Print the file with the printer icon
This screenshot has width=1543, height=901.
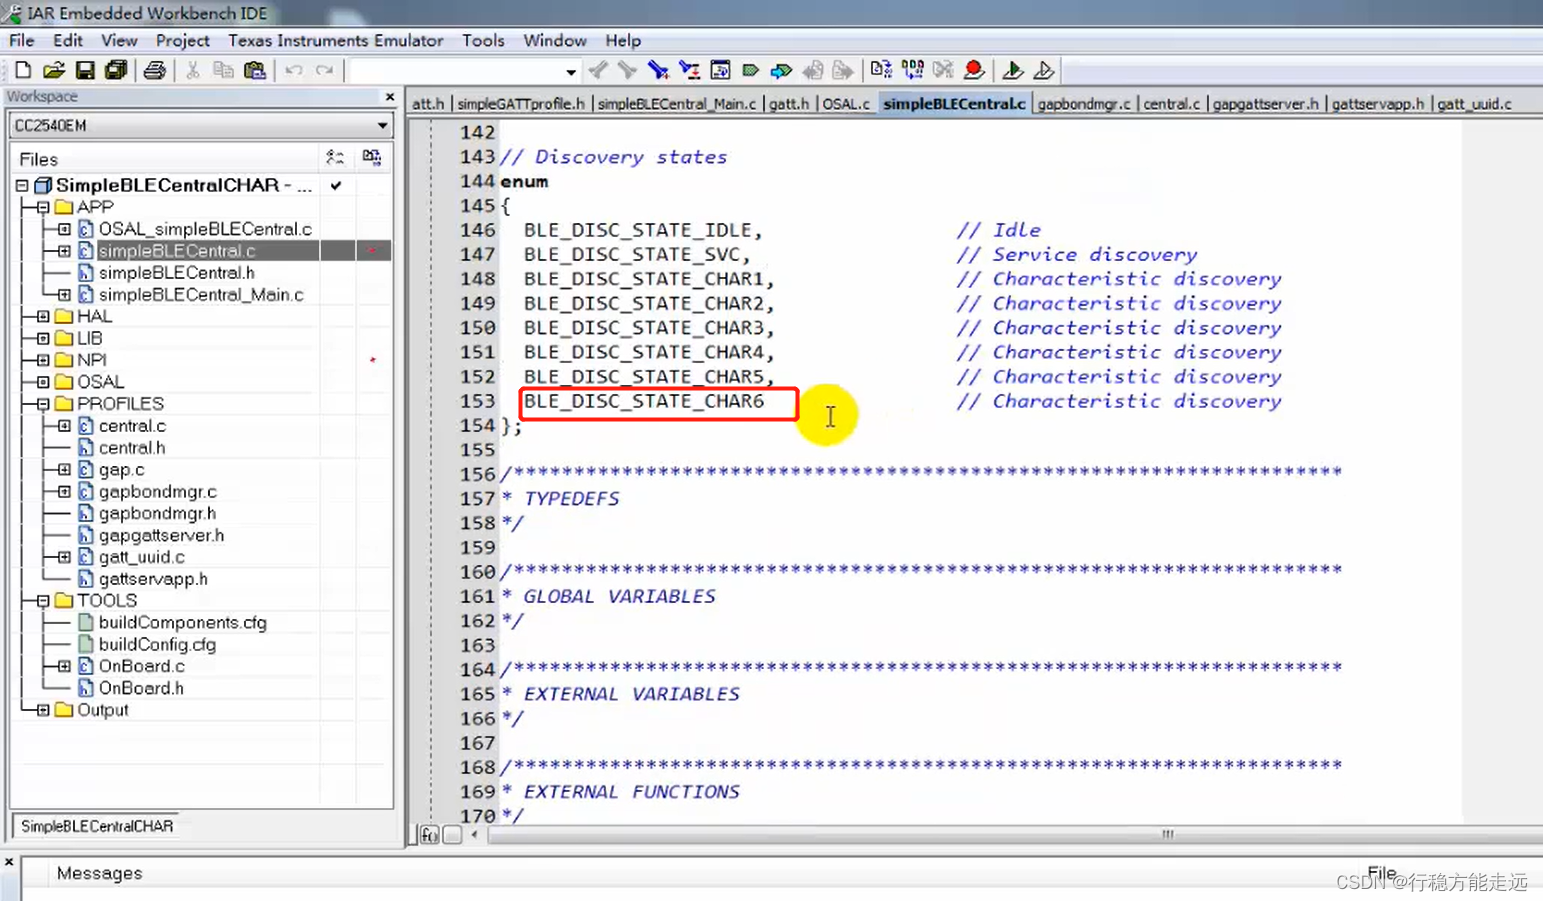pyautogui.click(x=154, y=70)
